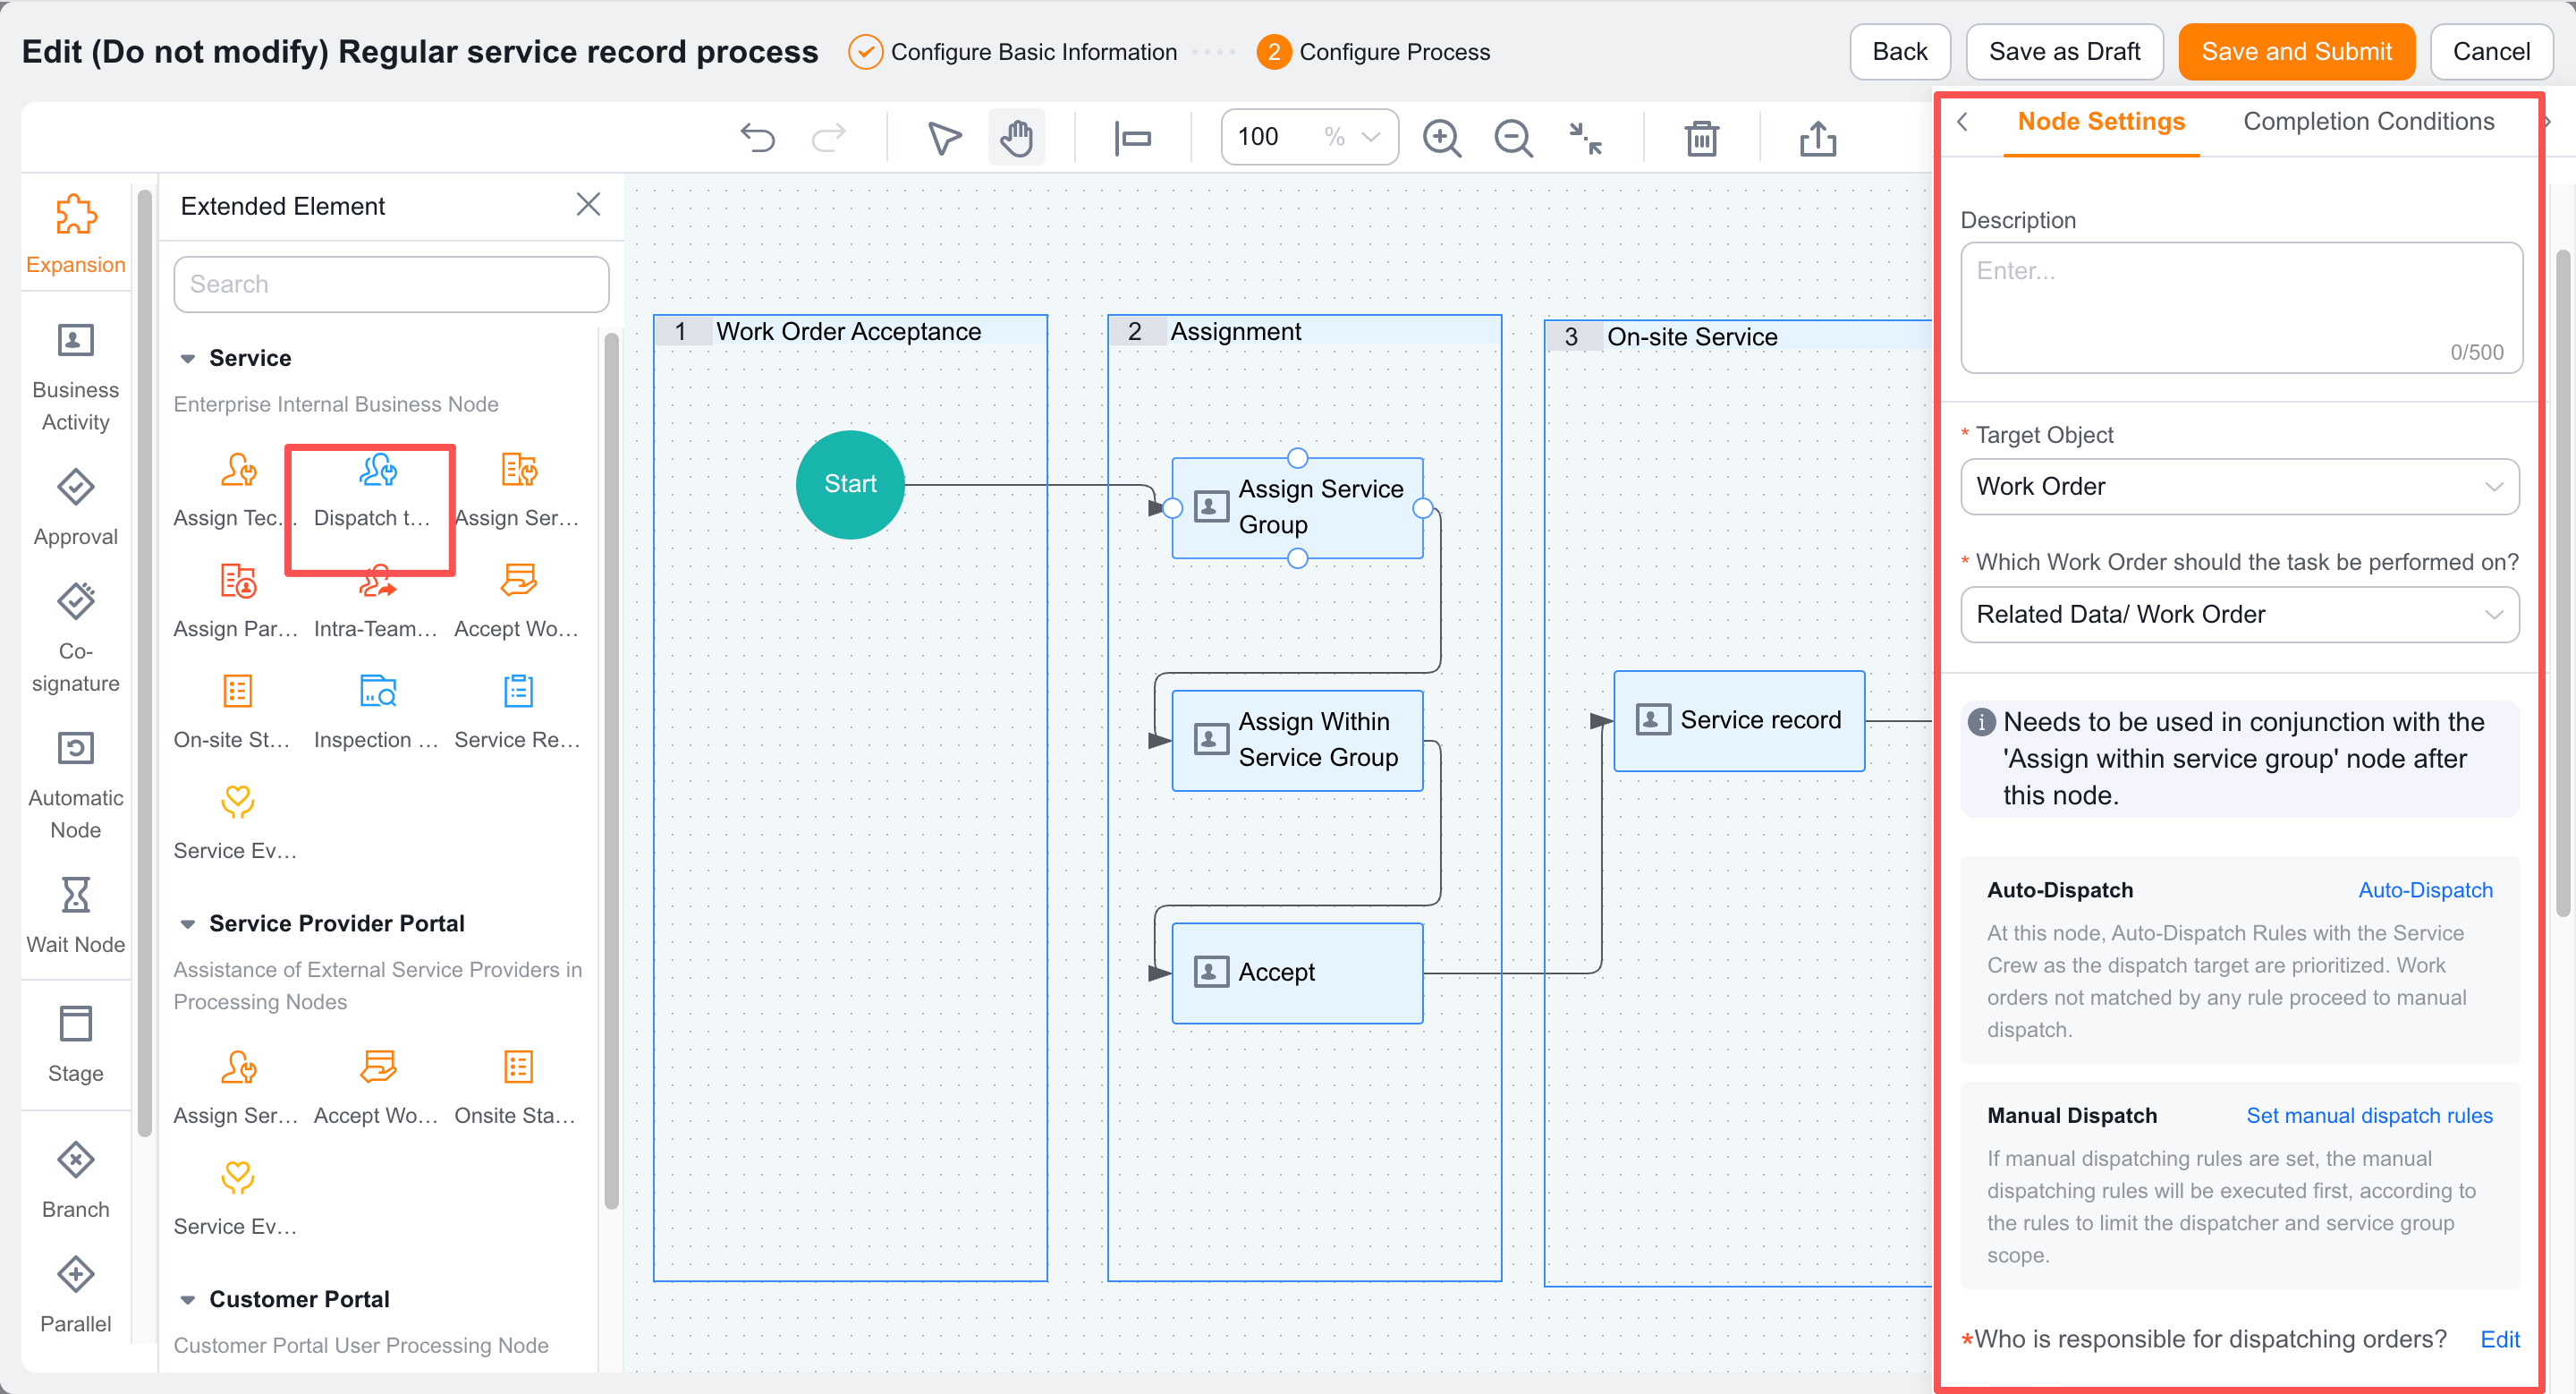
Task: Delete selection with trash icon
Action: pos(1701,138)
